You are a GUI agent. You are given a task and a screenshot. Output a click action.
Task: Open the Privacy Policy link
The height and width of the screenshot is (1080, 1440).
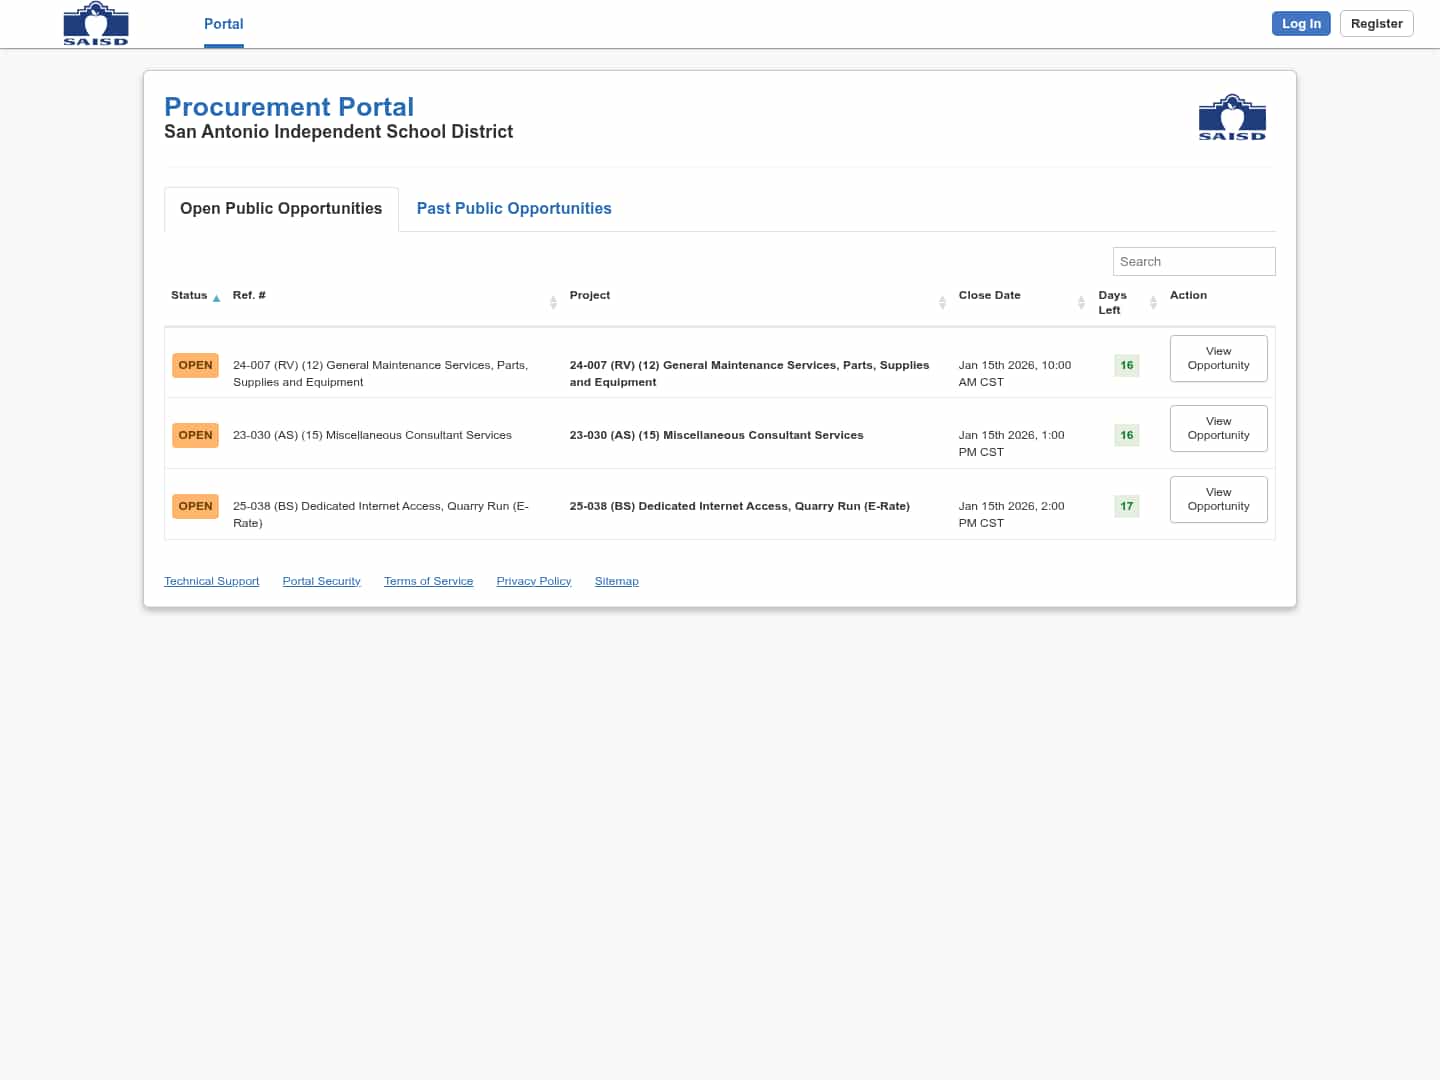coord(533,581)
